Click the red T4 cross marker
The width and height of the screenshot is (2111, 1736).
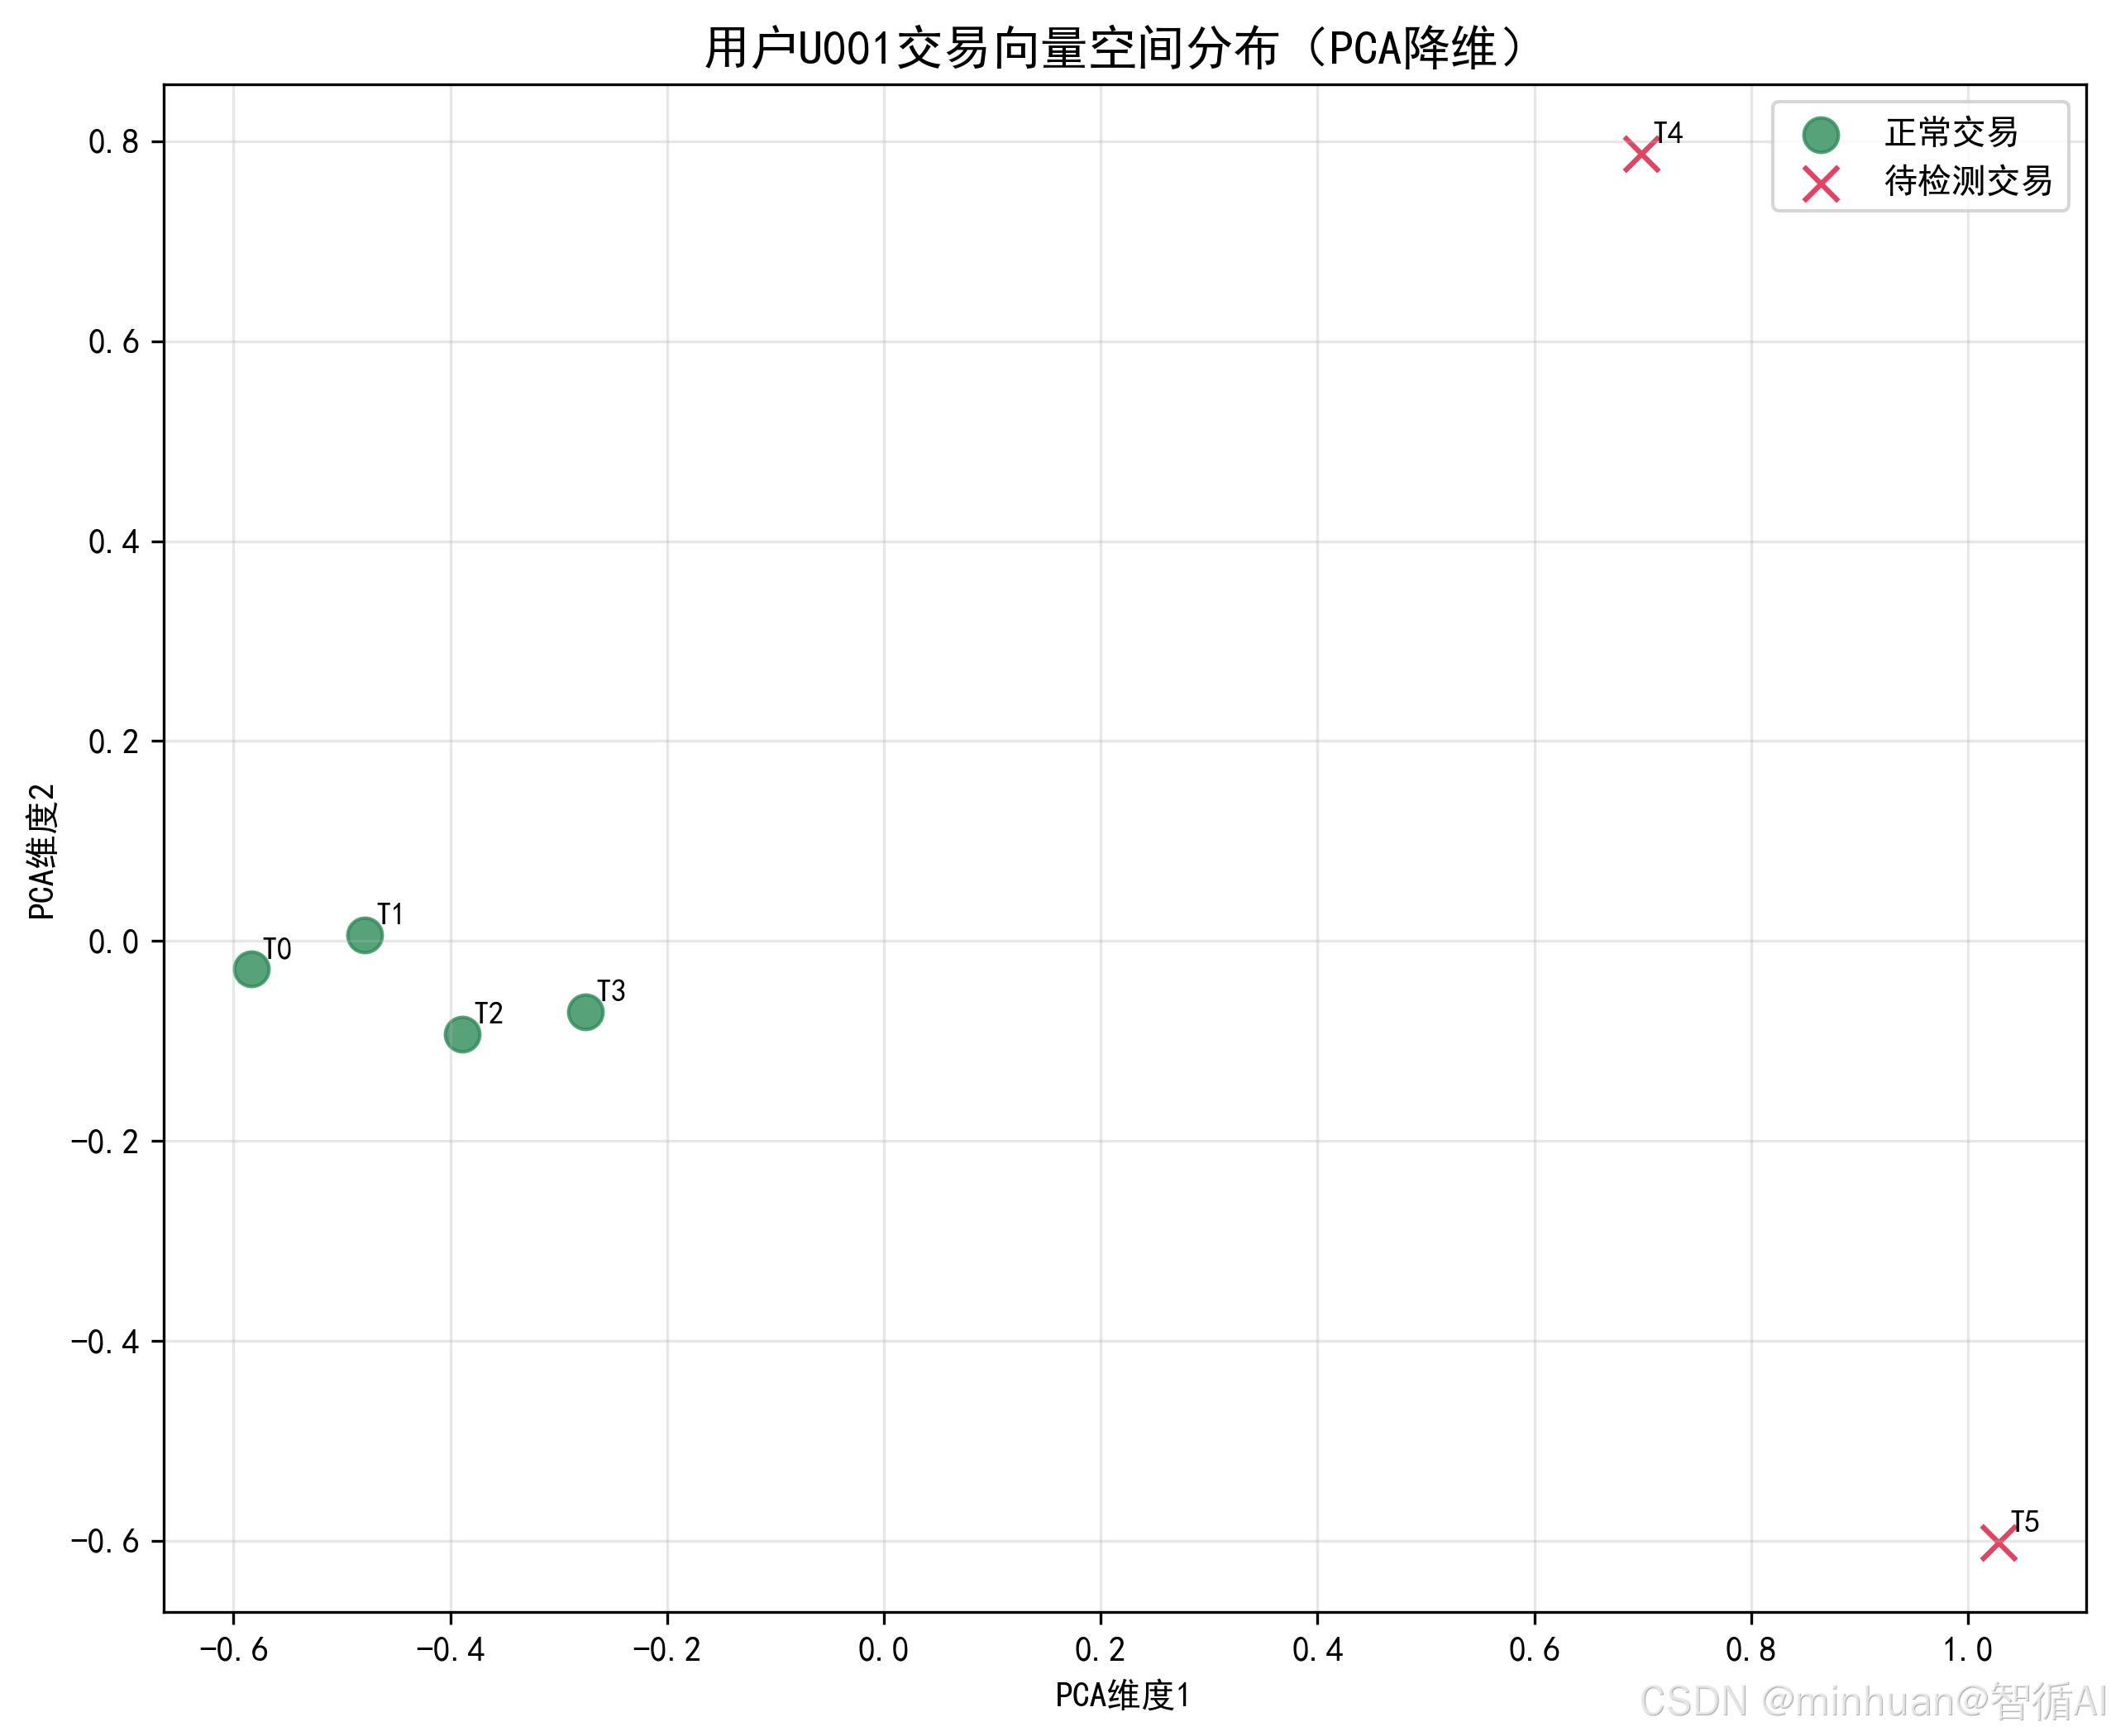[1641, 154]
